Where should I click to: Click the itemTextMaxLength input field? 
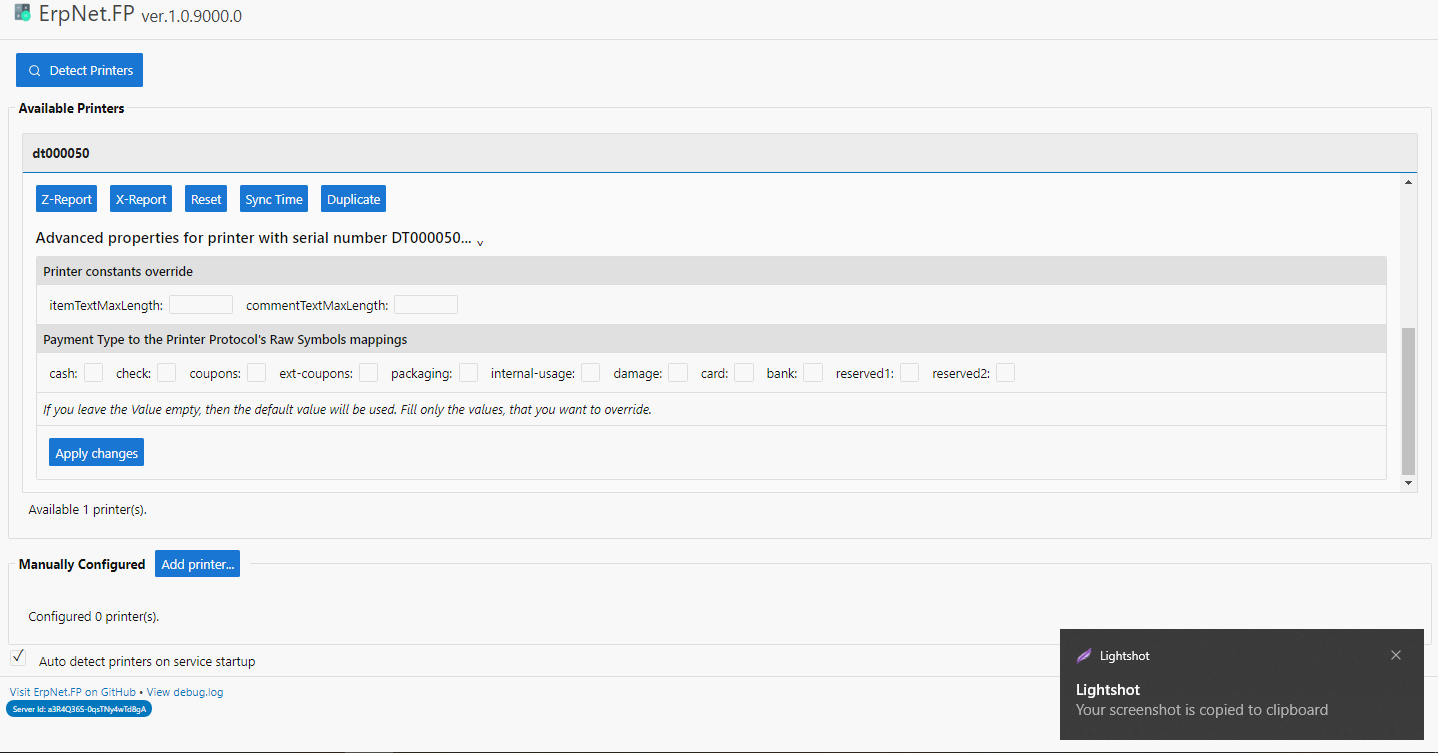click(x=200, y=304)
